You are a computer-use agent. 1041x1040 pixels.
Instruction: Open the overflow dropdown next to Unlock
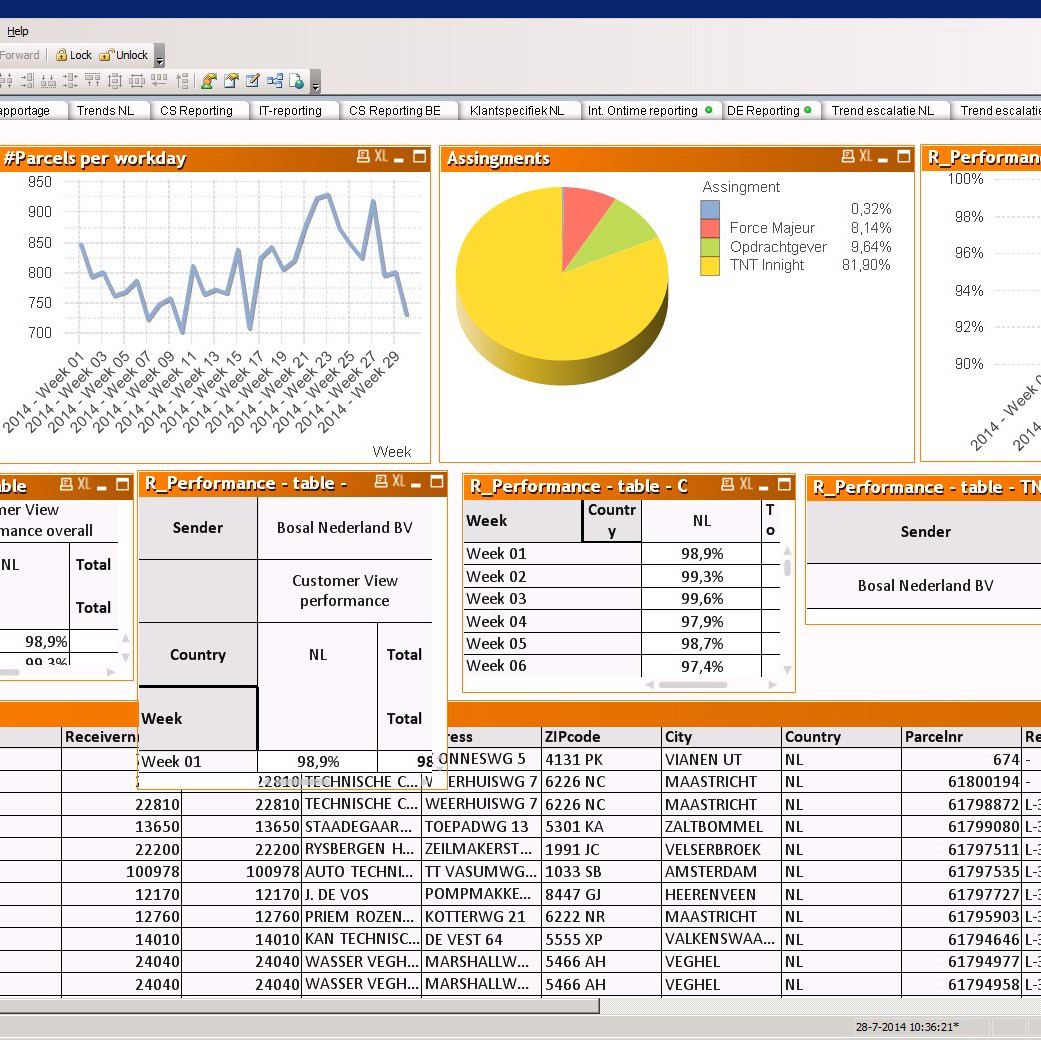pos(160,58)
